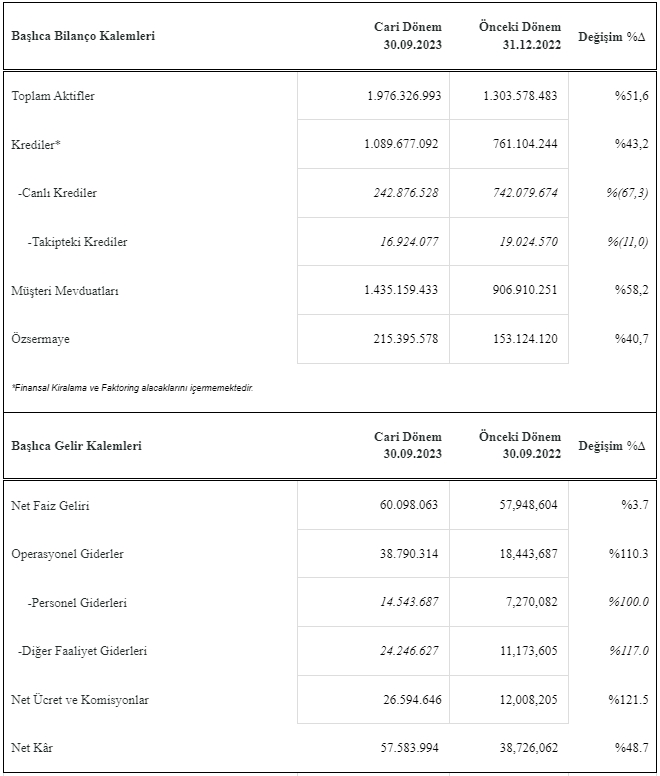
Task: Click the Başlıca Bilanço Kalemleri header
Action: tap(83, 36)
